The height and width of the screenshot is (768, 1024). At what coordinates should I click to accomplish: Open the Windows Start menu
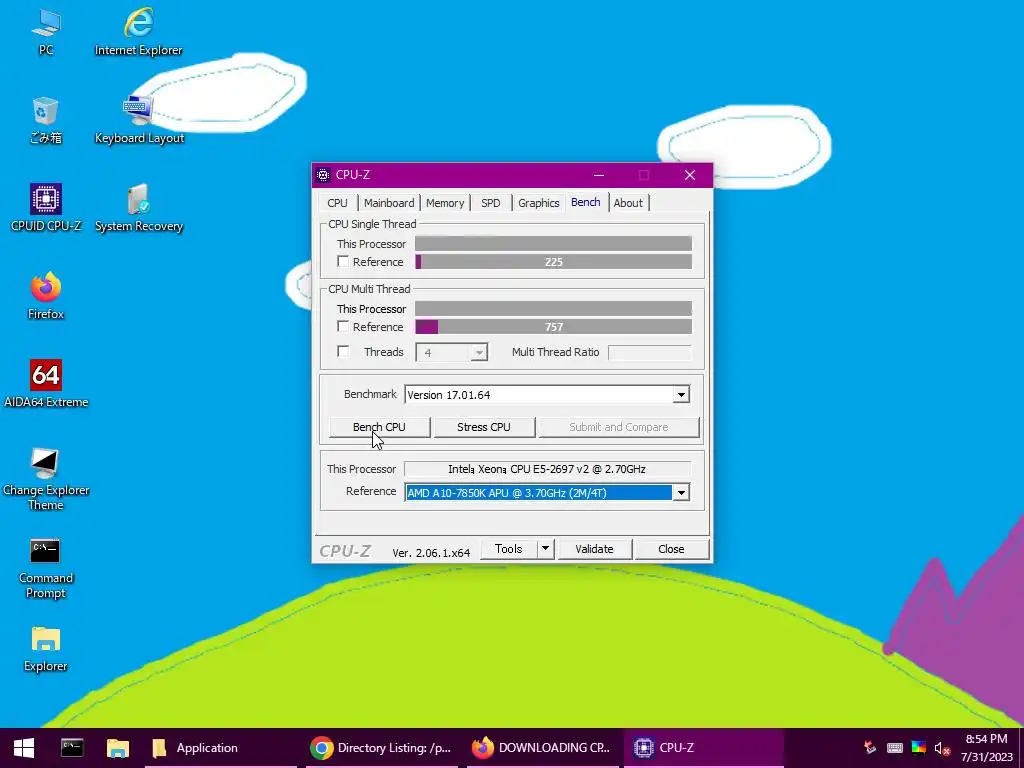point(24,748)
